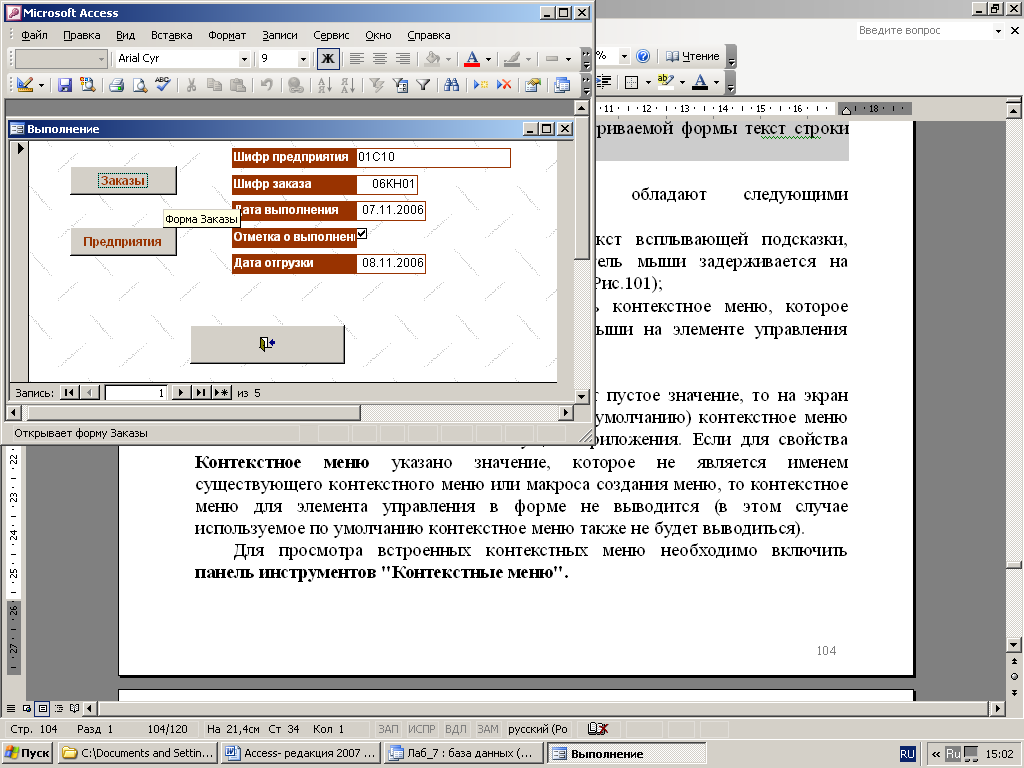1024x768 pixels.
Task: Switch Word to Reading layout view button
Action: tap(74, 708)
